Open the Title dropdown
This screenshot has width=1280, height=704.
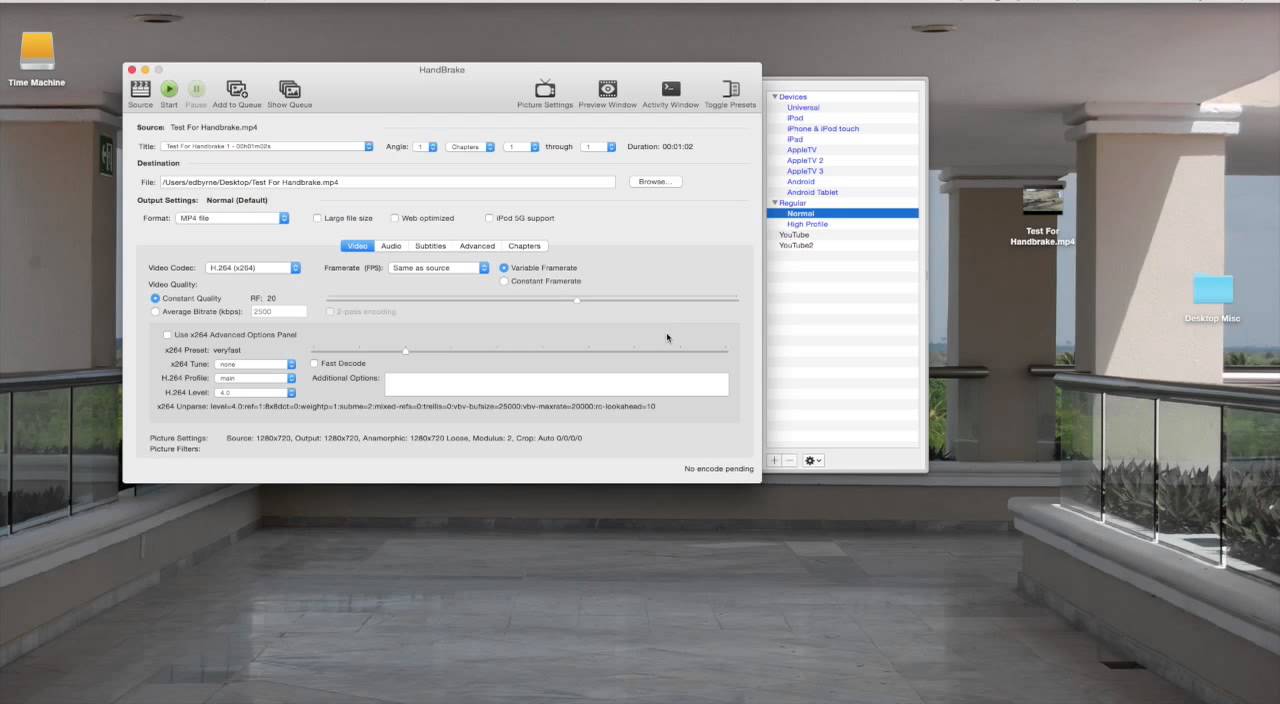(x=267, y=147)
